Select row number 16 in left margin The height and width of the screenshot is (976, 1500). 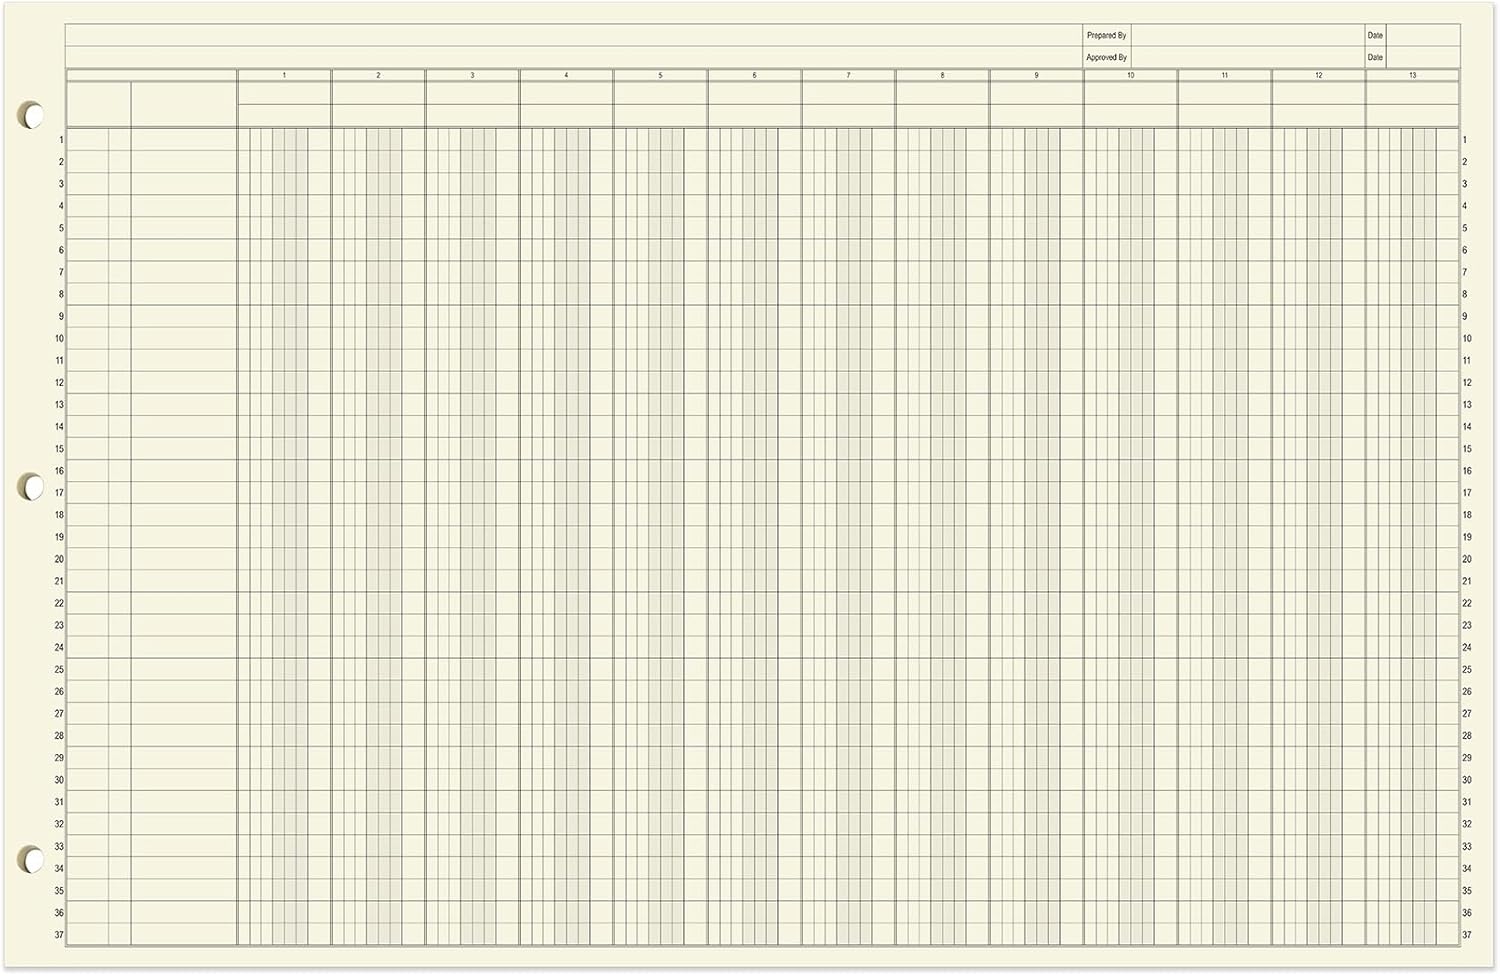tap(59, 471)
